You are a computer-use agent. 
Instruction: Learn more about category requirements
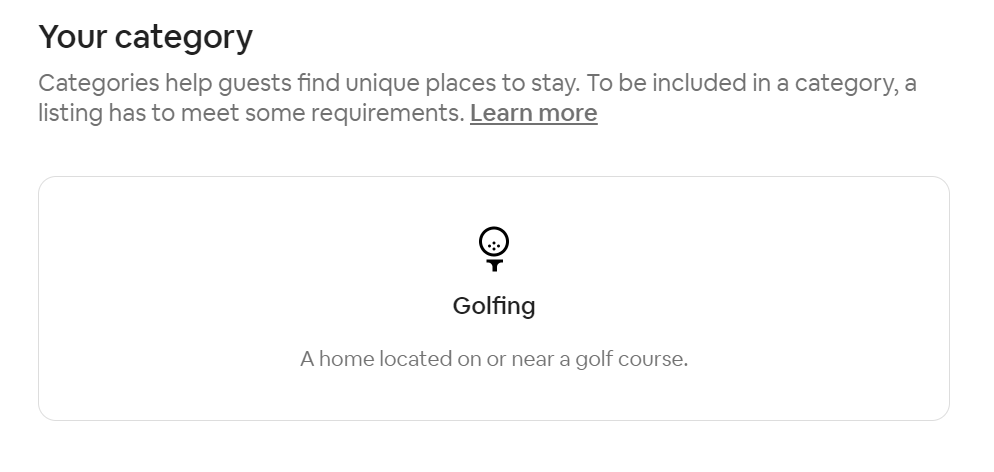pyautogui.click(x=534, y=113)
